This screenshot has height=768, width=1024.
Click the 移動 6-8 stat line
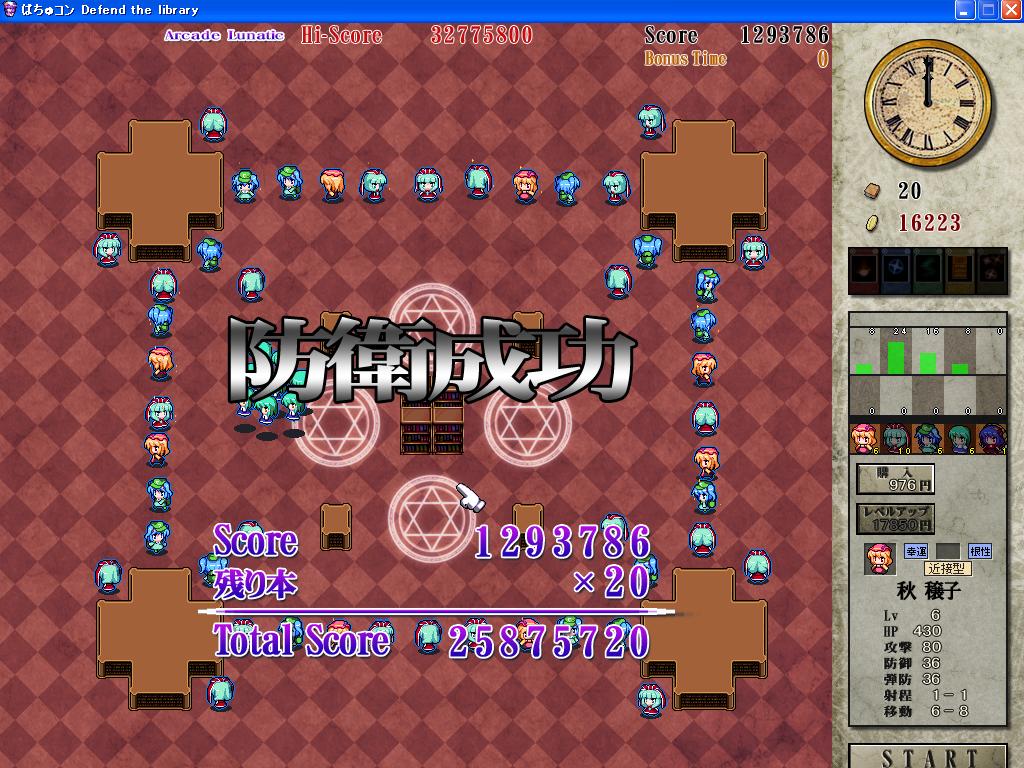click(926, 711)
